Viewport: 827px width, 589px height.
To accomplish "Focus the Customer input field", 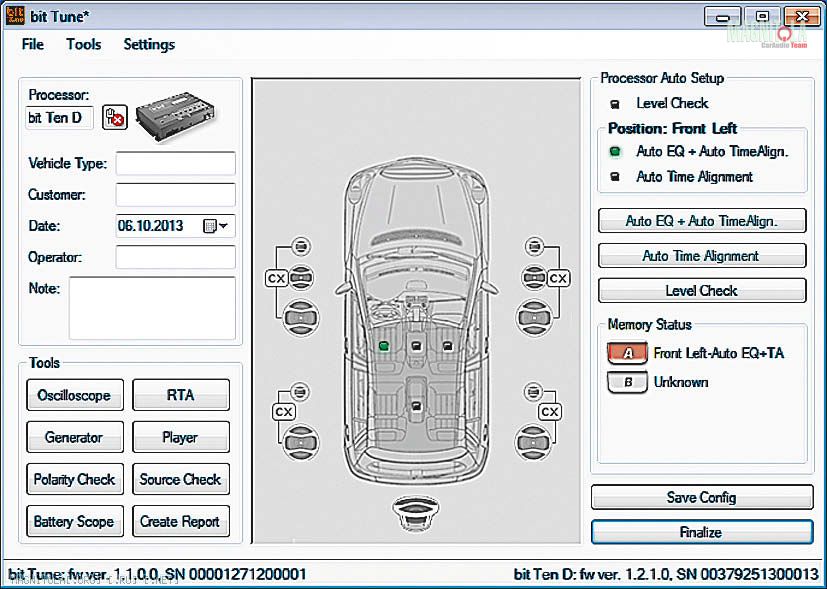I will [x=176, y=195].
